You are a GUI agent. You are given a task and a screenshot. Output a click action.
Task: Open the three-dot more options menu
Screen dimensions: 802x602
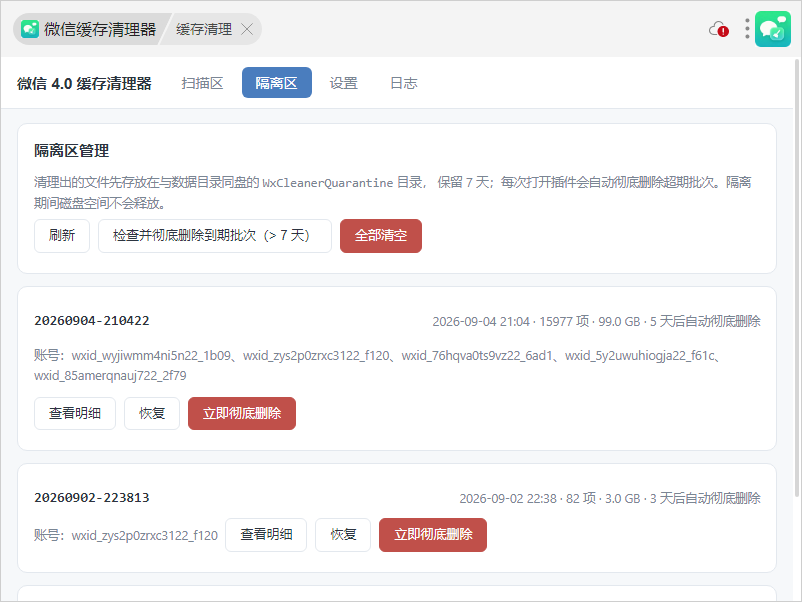click(x=747, y=29)
